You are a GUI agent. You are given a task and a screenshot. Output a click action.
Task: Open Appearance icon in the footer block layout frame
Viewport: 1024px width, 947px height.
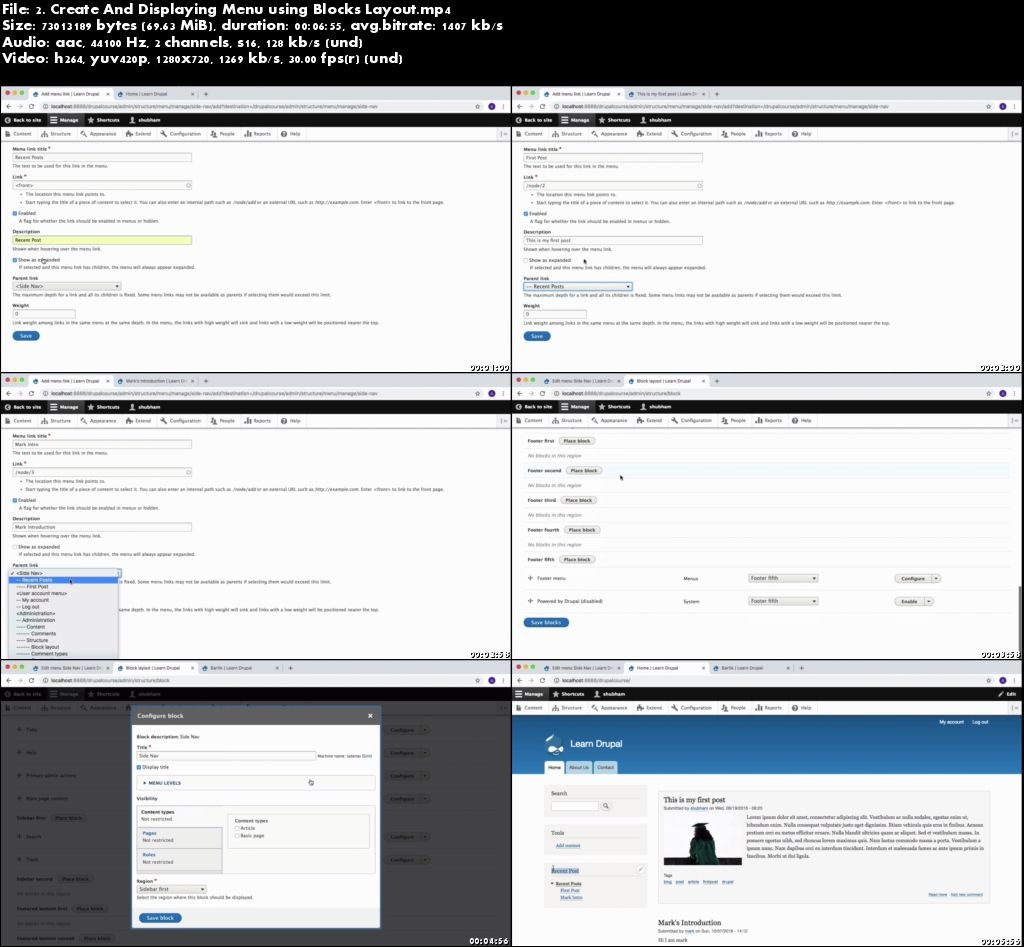click(x=594, y=421)
